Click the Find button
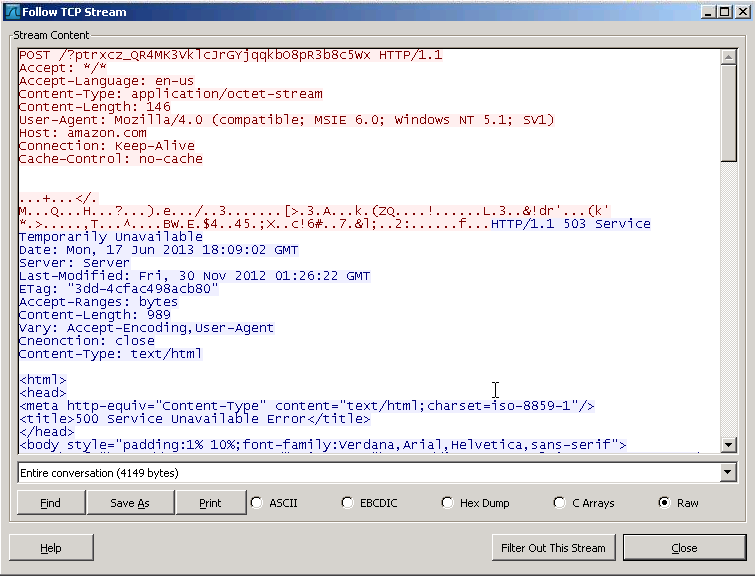 51,503
